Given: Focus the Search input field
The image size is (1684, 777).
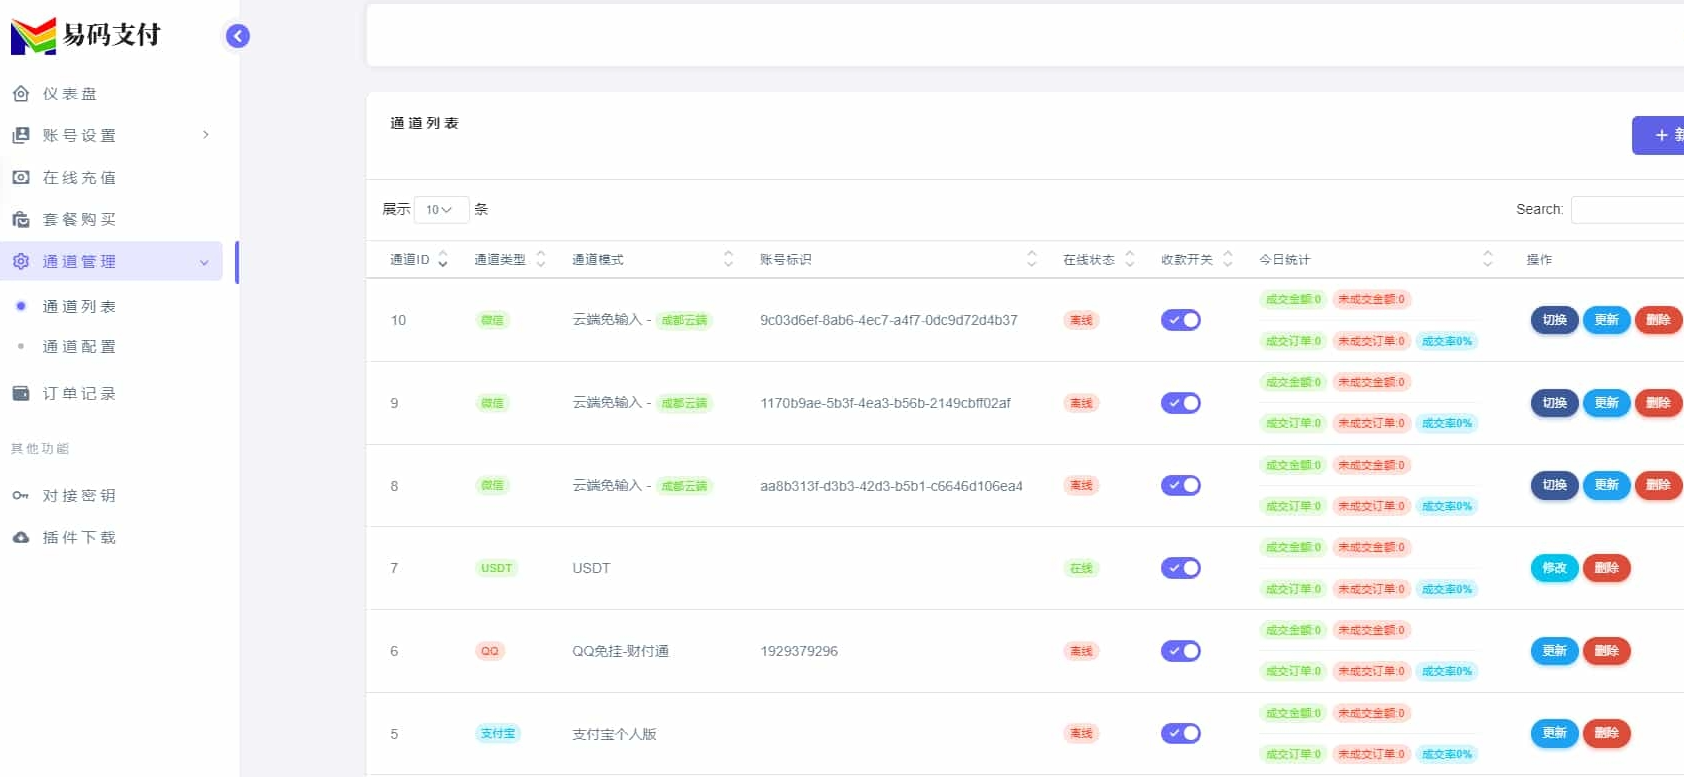Looking at the screenshot, I should point(1627,209).
